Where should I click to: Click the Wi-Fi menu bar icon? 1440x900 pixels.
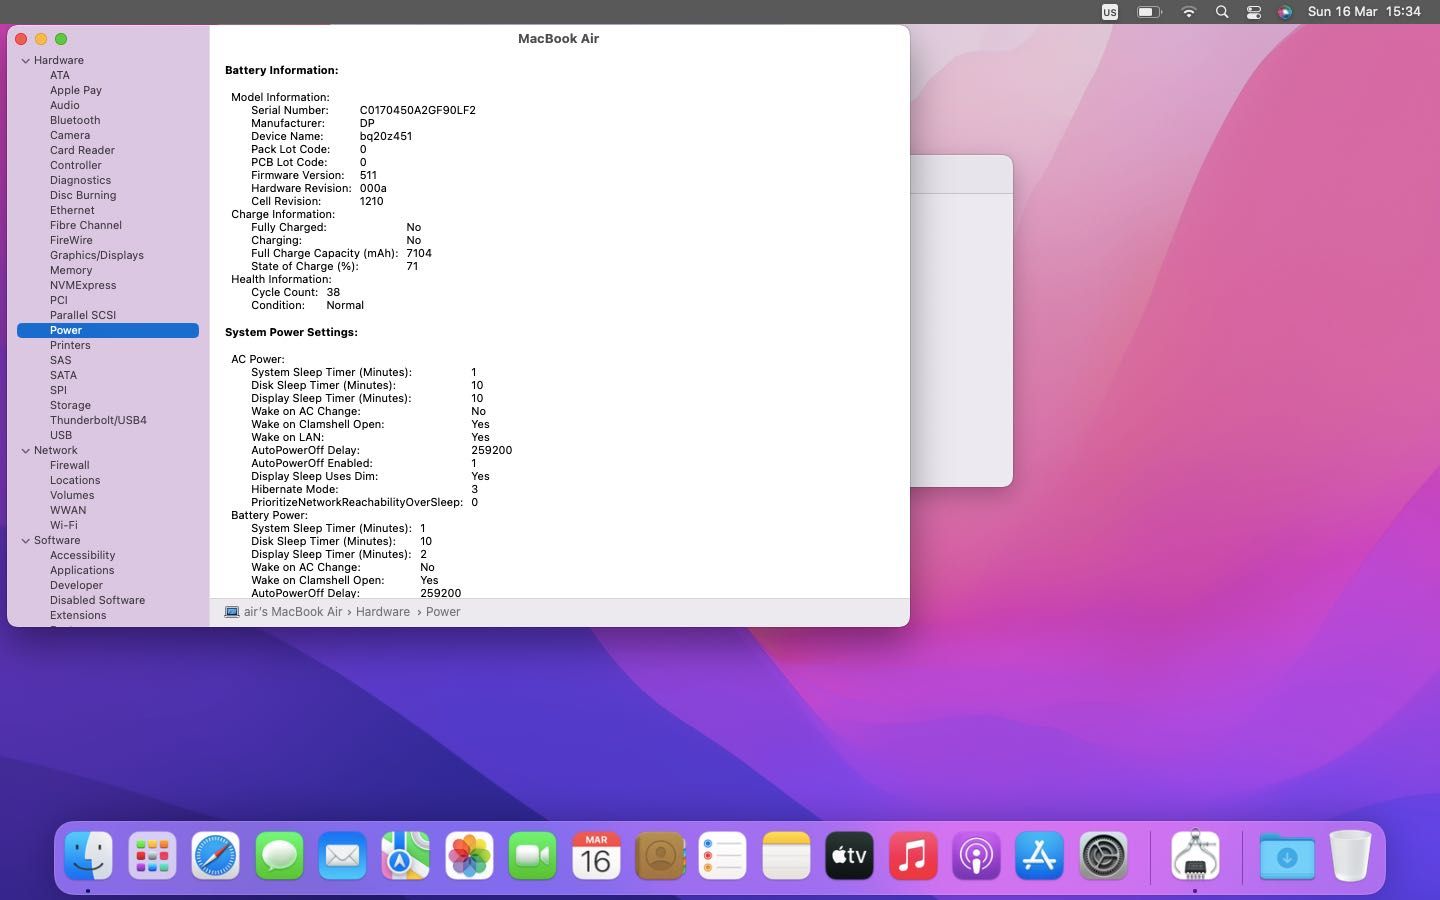[1188, 12]
